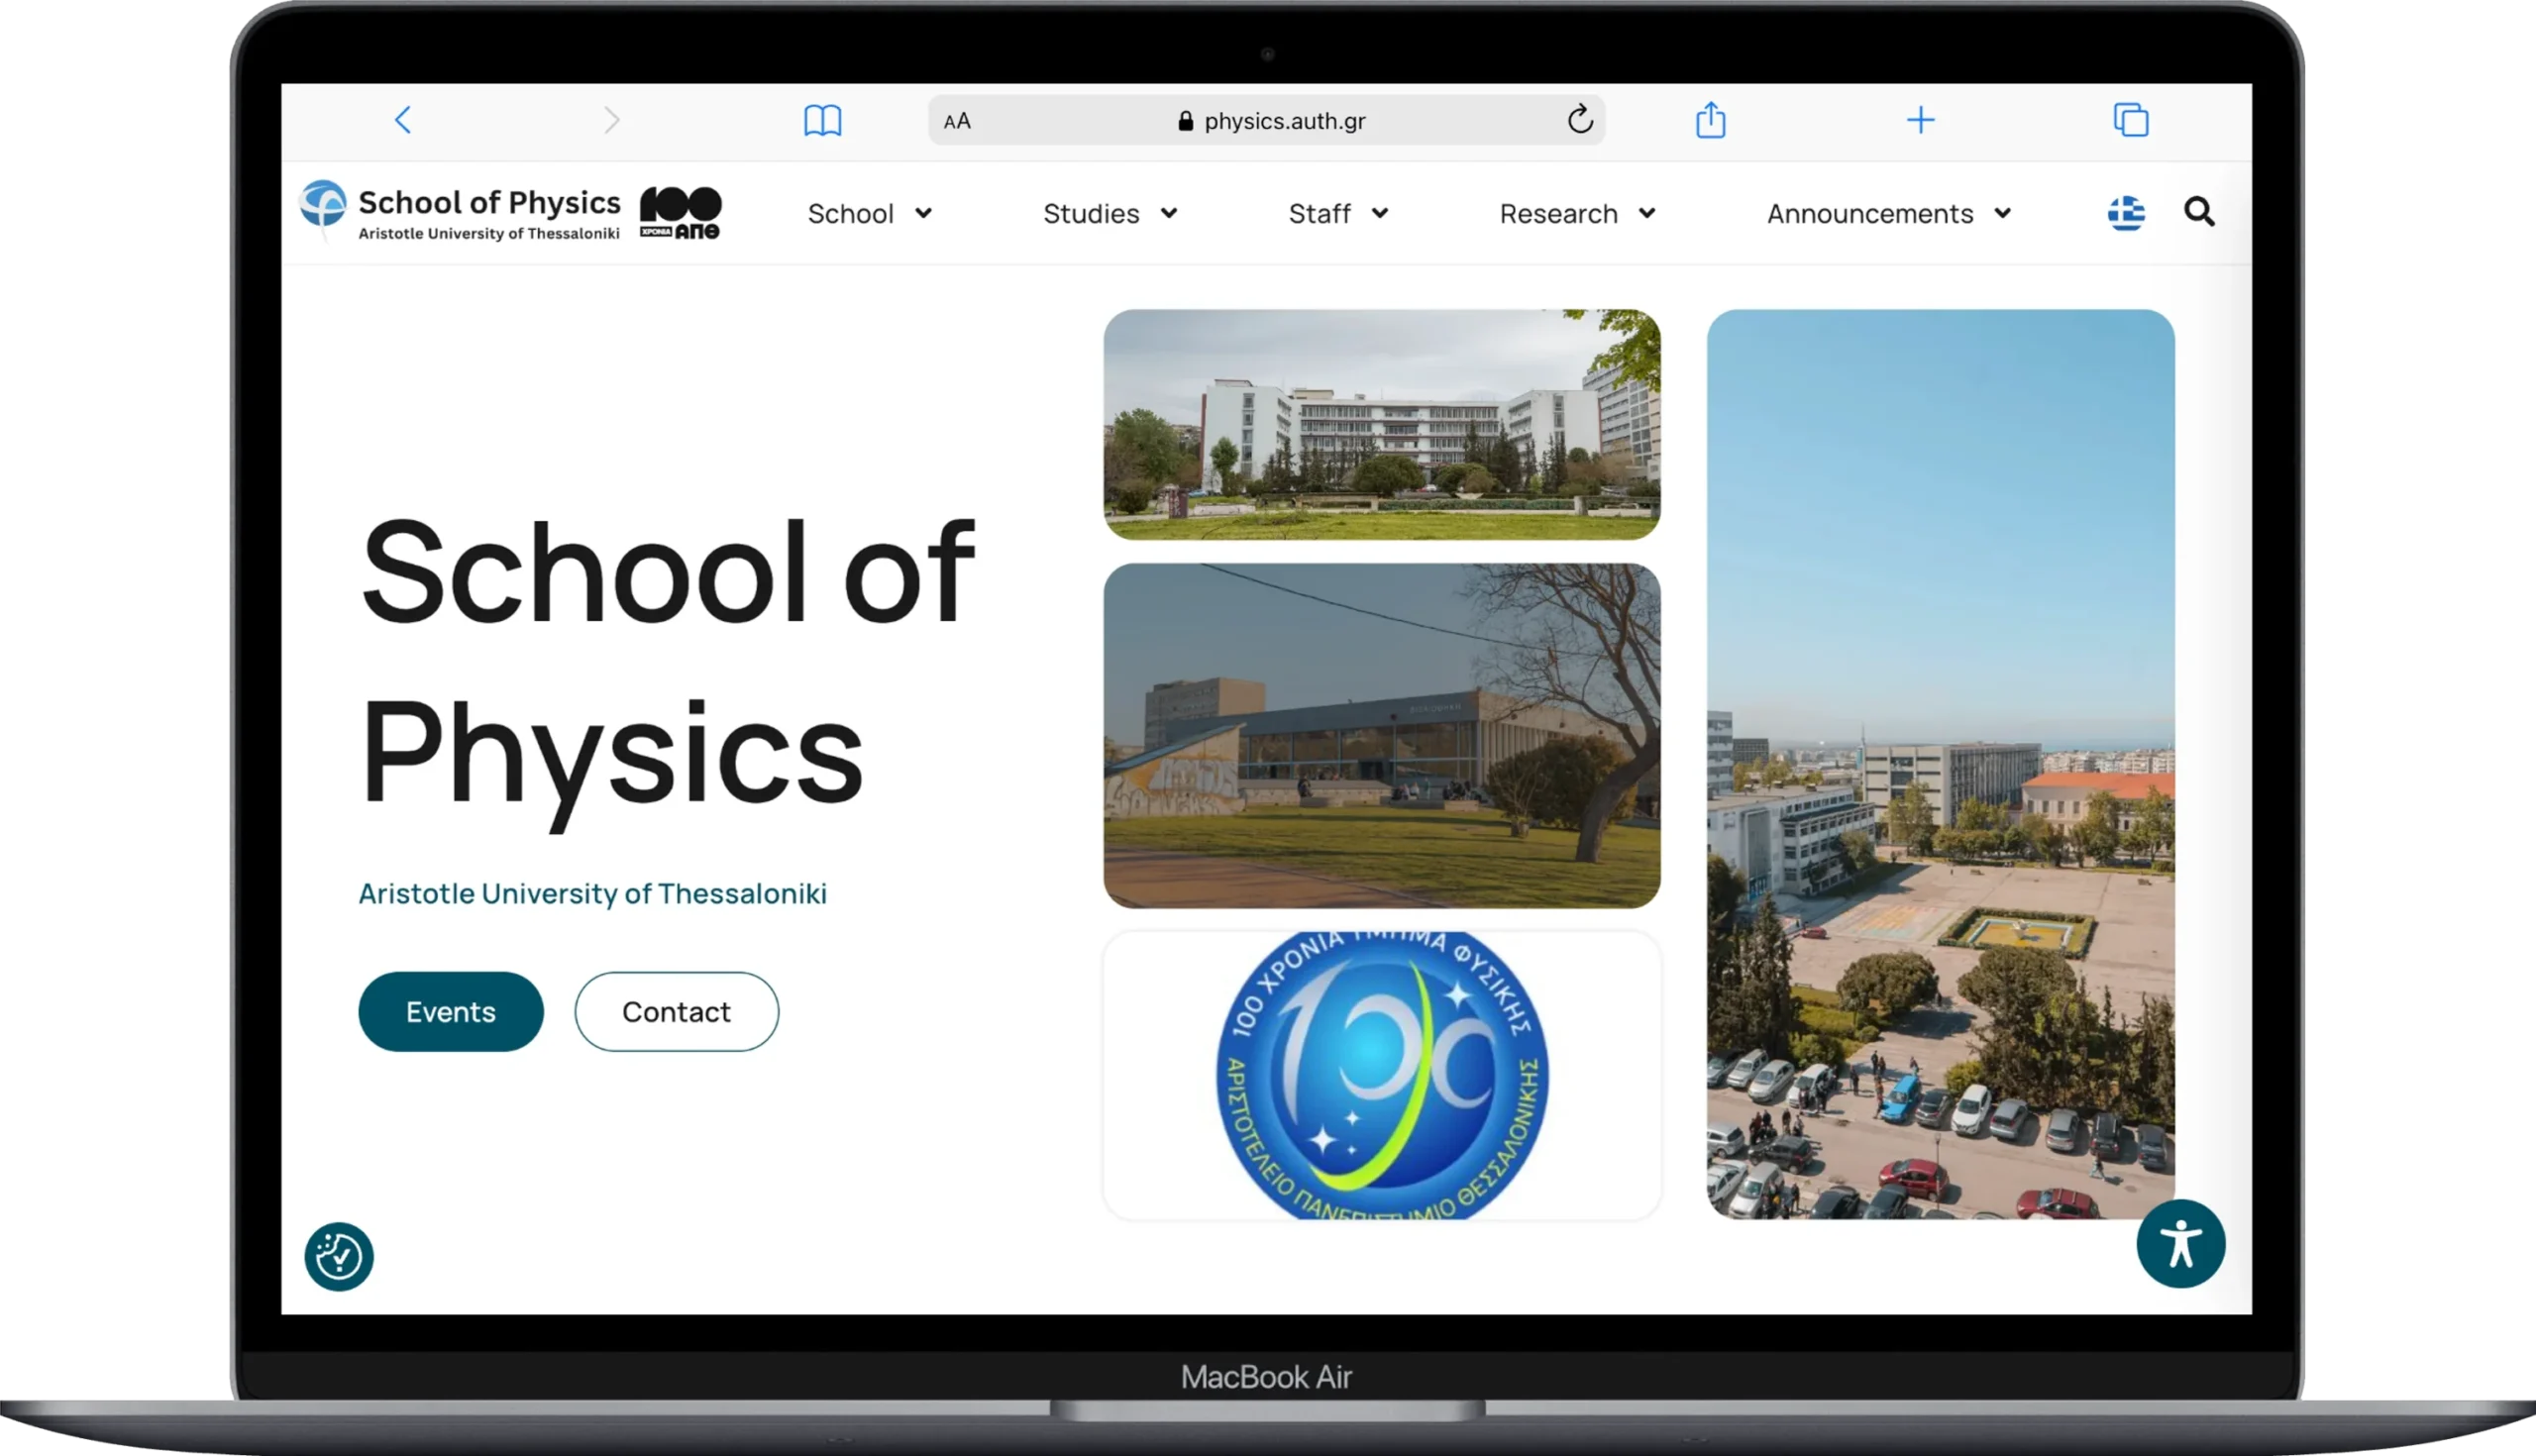The height and width of the screenshot is (1456, 2536).
Task: Open the Studies navigation item
Action: coord(1091,213)
